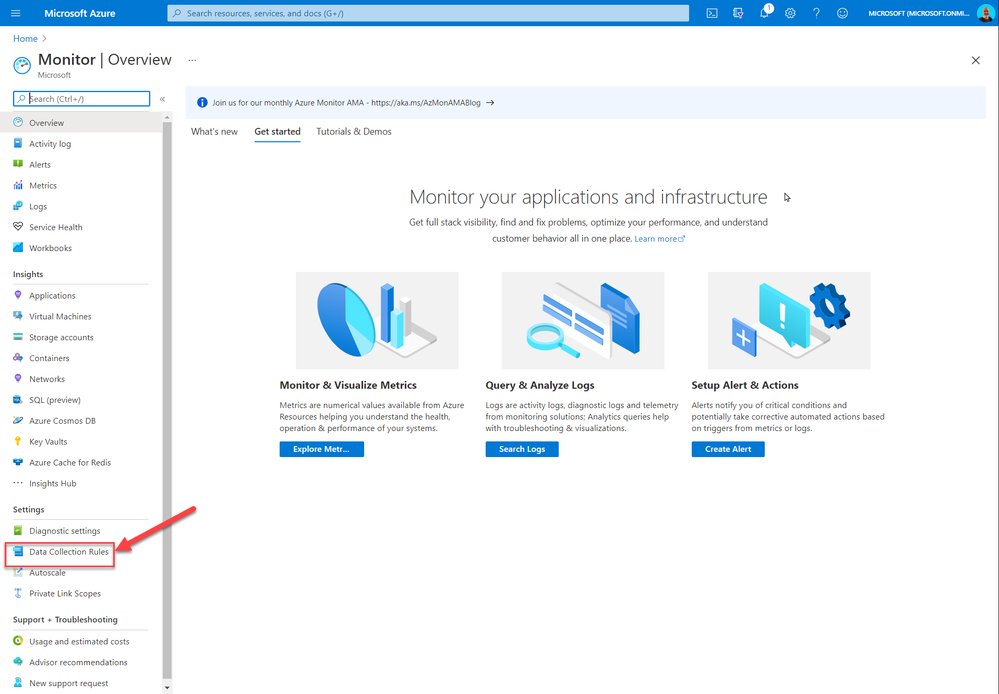Image resolution: width=999 pixels, height=694 pixels.
Task: Click the Azure Cache for Redis icon
Action: coord(18,462)
